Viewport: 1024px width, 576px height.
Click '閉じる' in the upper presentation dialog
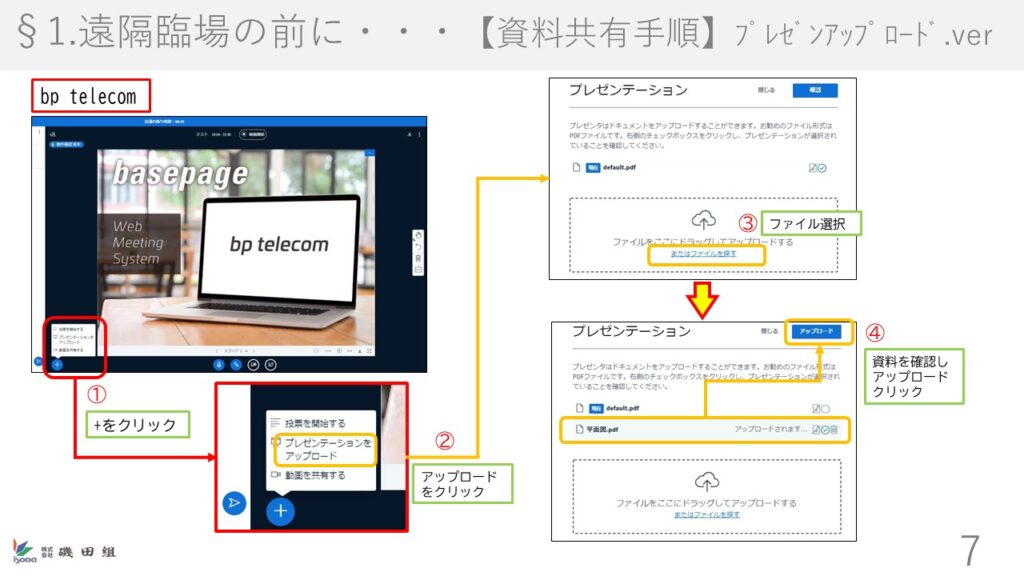pyautogui.click(x=767, y=90)
